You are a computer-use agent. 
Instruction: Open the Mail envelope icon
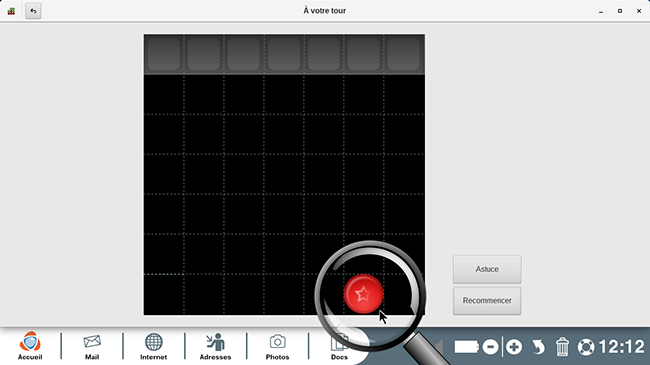tap(92, 346)
